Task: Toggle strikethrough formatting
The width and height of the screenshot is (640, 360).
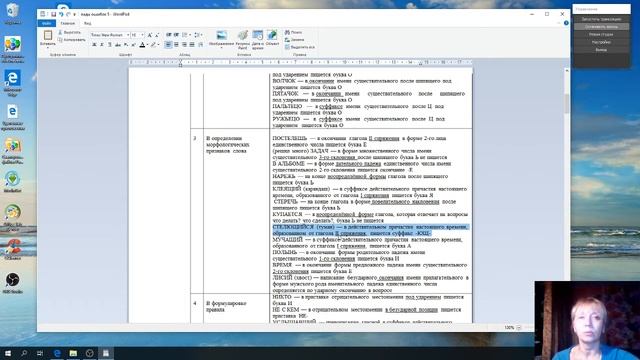Action: [x=118, y=44]
